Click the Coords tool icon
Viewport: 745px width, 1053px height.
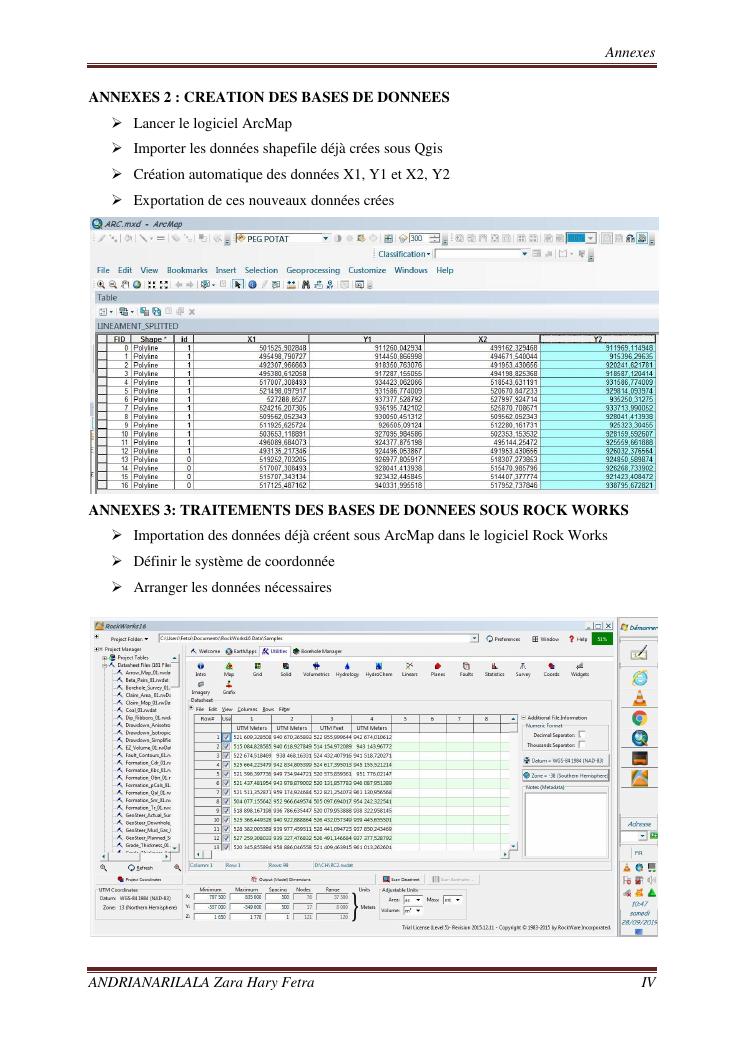click(x=551, y=668)
